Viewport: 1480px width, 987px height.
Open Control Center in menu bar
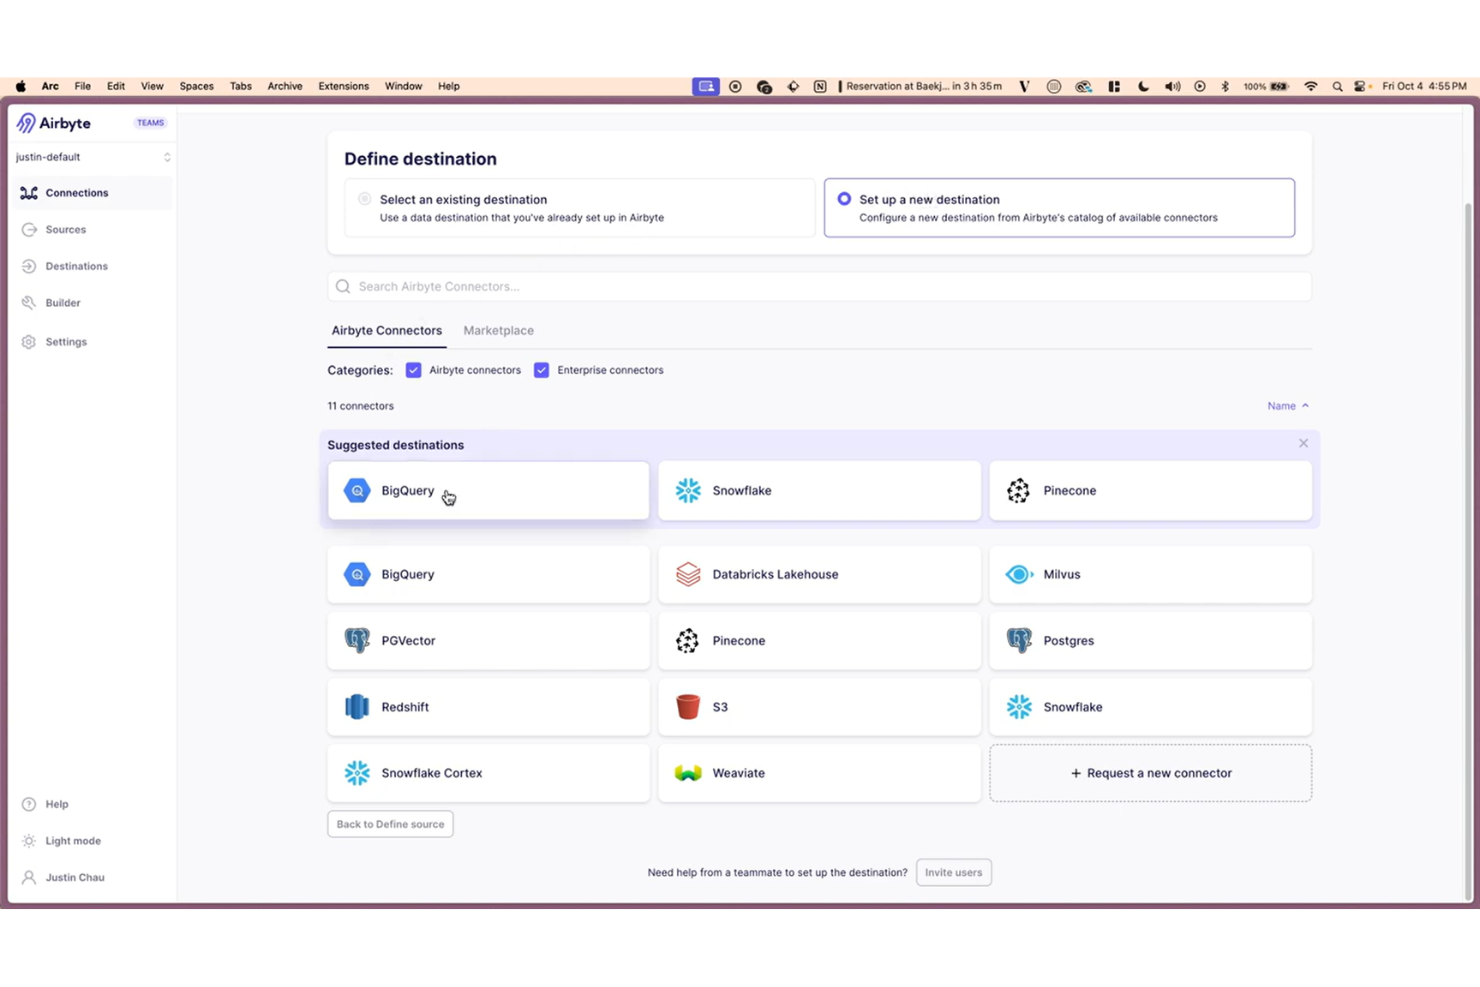coord(1362,86)
